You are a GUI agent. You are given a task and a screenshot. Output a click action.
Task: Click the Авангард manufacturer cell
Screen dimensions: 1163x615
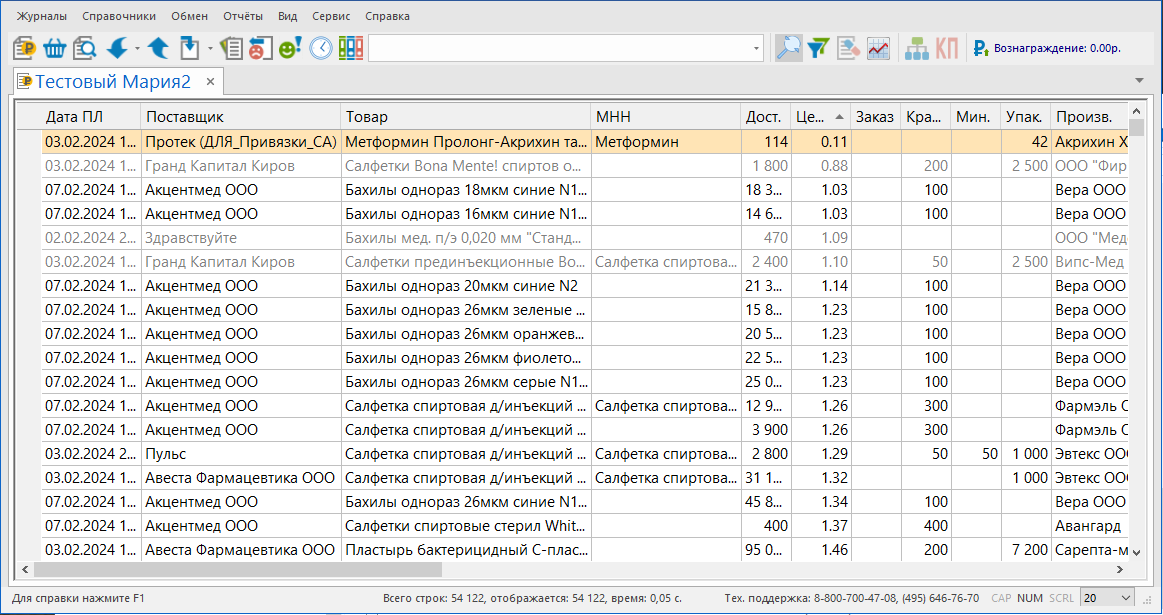(x=1089, y=526)
